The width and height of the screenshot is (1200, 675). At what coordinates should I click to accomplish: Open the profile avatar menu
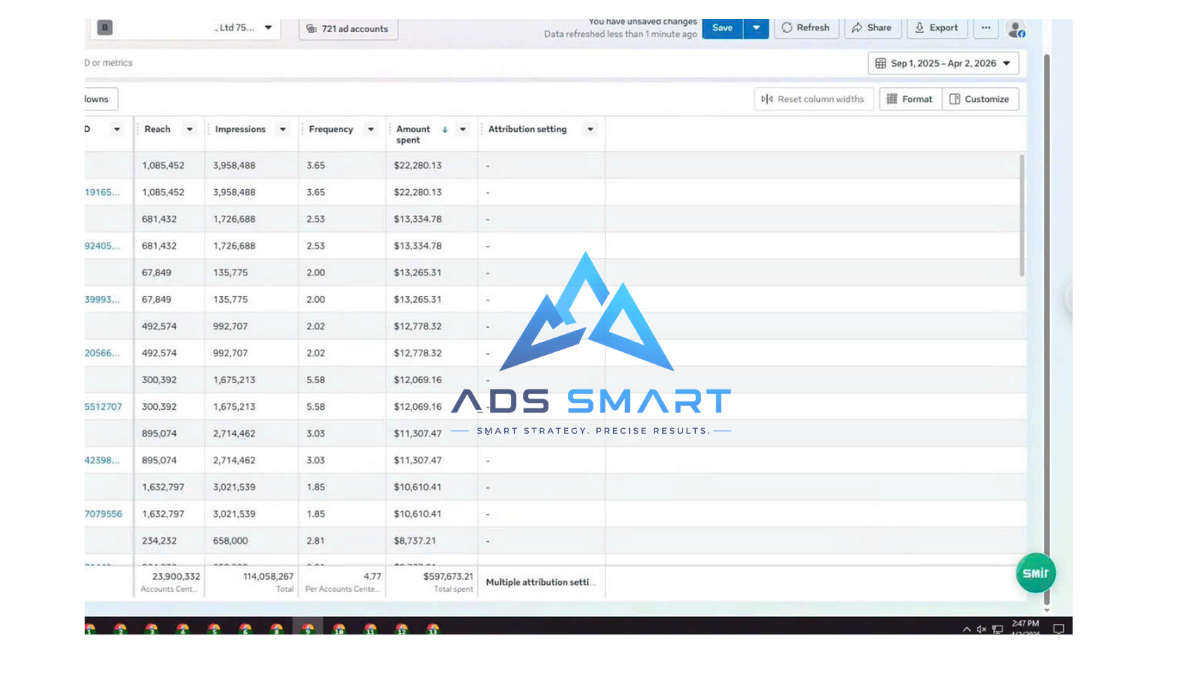point(1015,29)
